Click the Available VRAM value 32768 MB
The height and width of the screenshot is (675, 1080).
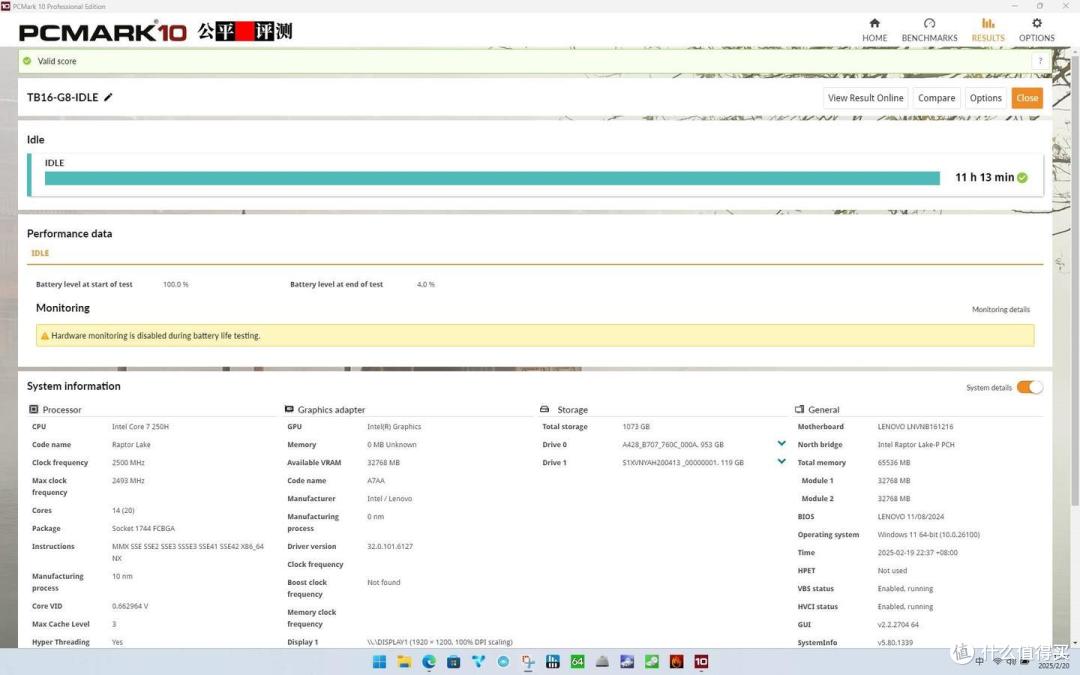(383, 462)
